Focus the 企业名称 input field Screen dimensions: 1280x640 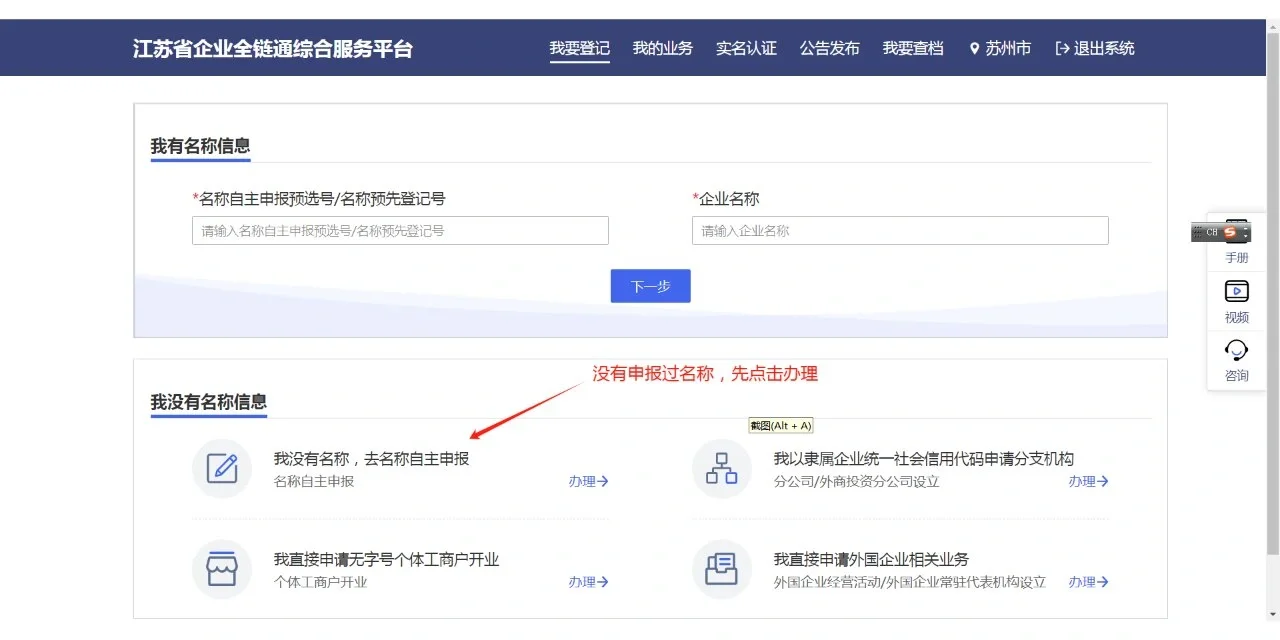[x=900, y=231]
